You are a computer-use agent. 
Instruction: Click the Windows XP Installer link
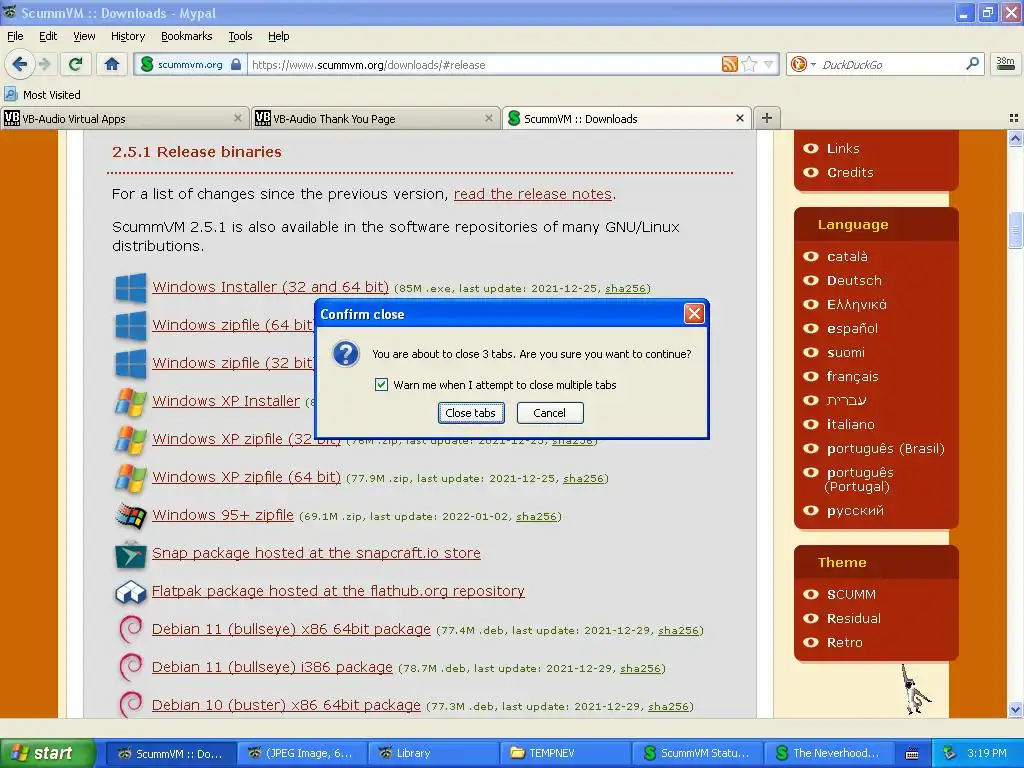coord(226,401)
